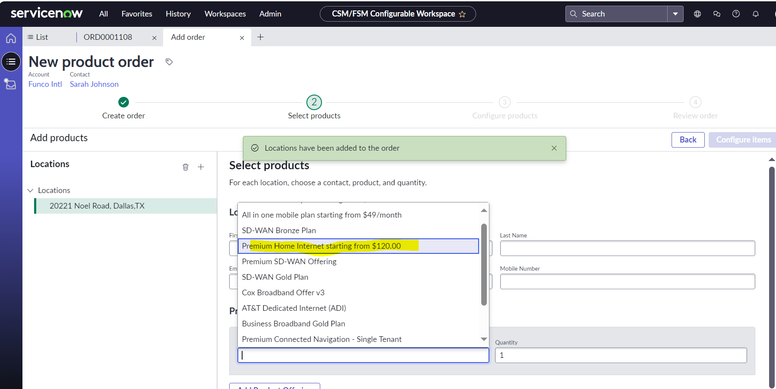The width and height of the screenshot is (776, 389).
Task: Open the Favorites menu
Action: (137, 14)
